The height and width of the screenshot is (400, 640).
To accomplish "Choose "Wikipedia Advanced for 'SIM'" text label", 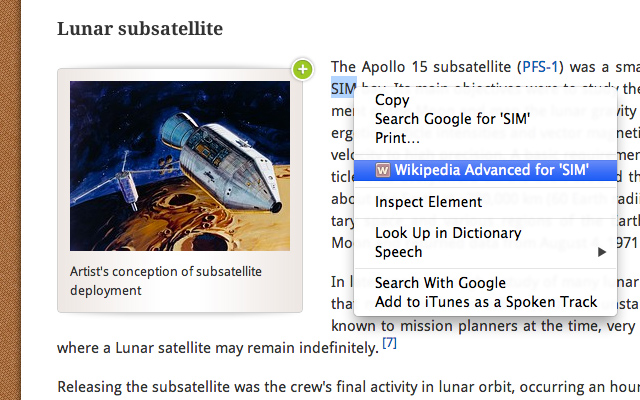I will pyautogui.click(x=491, y=169).
